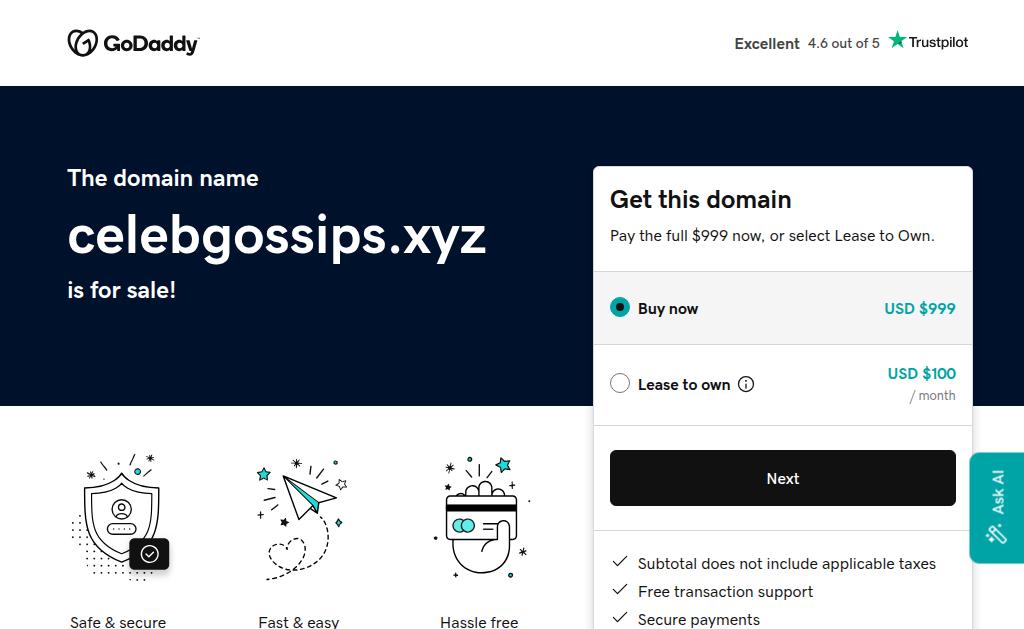Image resolution: width=1024 pixels, height=629 pixels.
Task: Select the Buy now radio button
Action: pyautogui.click(x=620, y=307)
